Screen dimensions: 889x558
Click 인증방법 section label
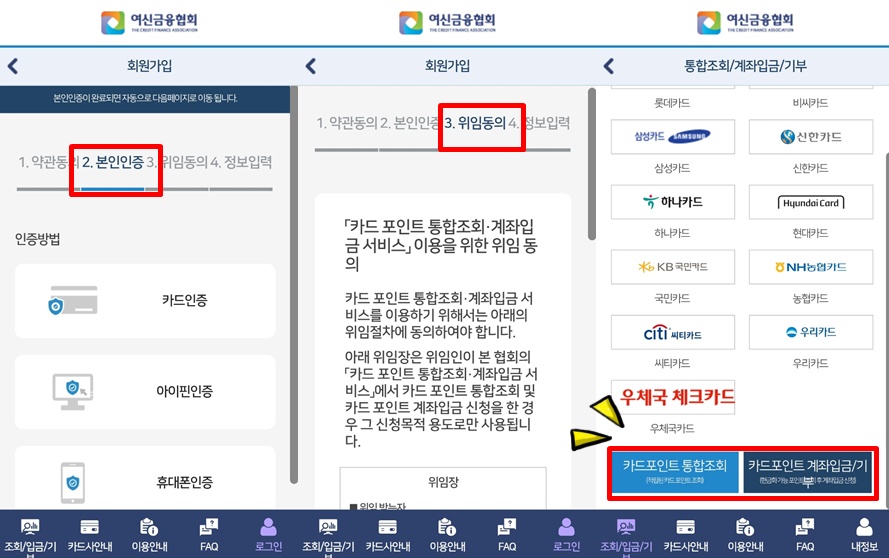click(37, 239)
